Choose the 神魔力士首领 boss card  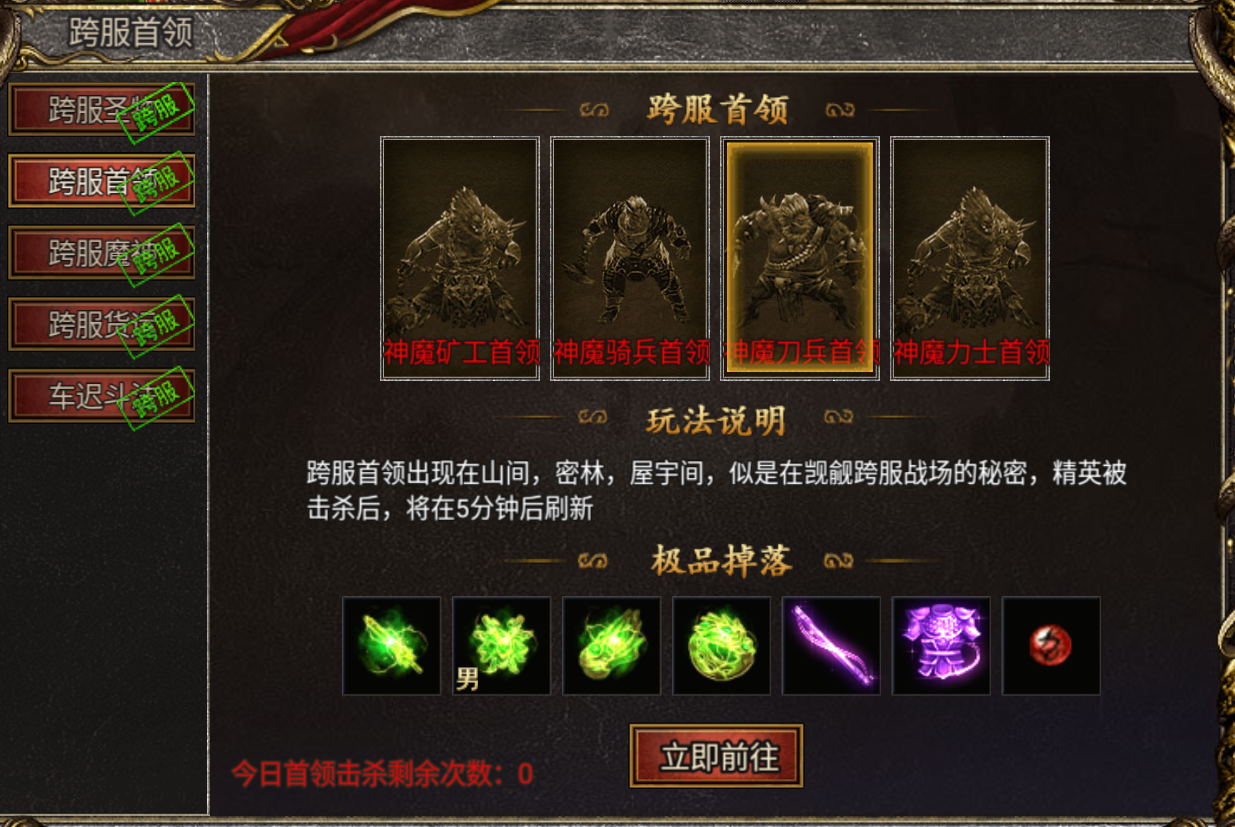970,258
